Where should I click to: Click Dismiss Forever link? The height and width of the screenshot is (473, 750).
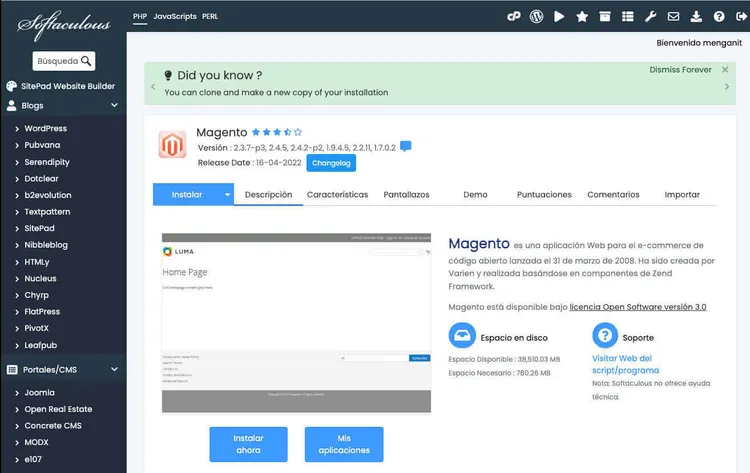[x=680, y=70]
